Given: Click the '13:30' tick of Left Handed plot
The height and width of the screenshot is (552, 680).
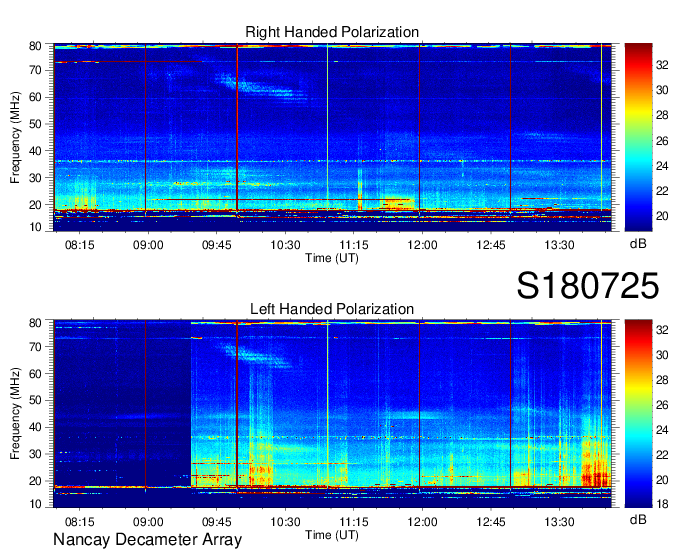Looking at the screenshot, I should [x=559, y=522].
